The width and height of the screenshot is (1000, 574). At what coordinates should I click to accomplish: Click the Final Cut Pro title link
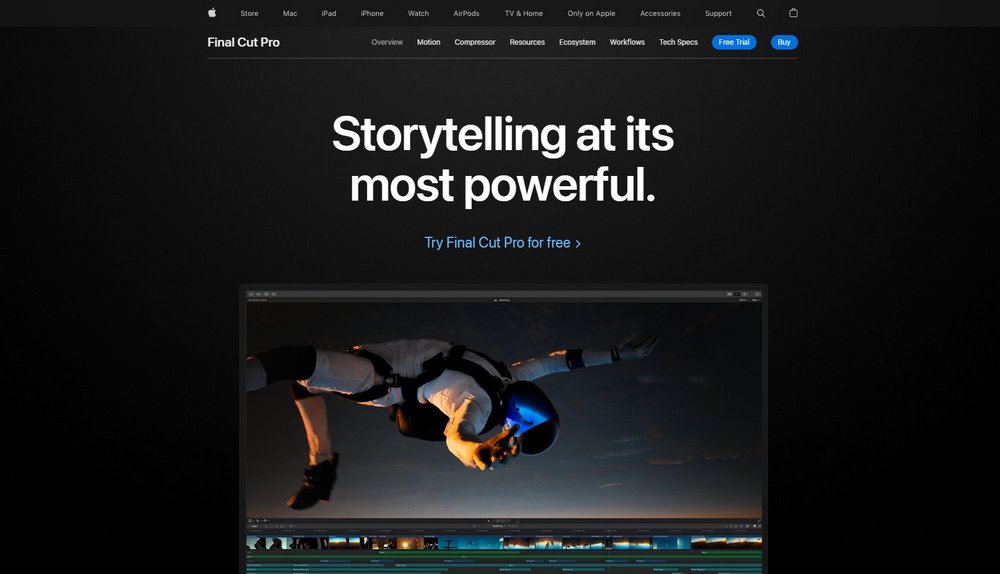click(x=244, y=42)
